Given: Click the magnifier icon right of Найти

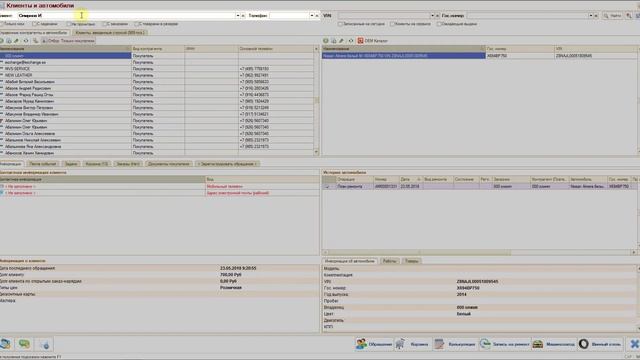Looking at the screenshot, I should click(629, 16).
